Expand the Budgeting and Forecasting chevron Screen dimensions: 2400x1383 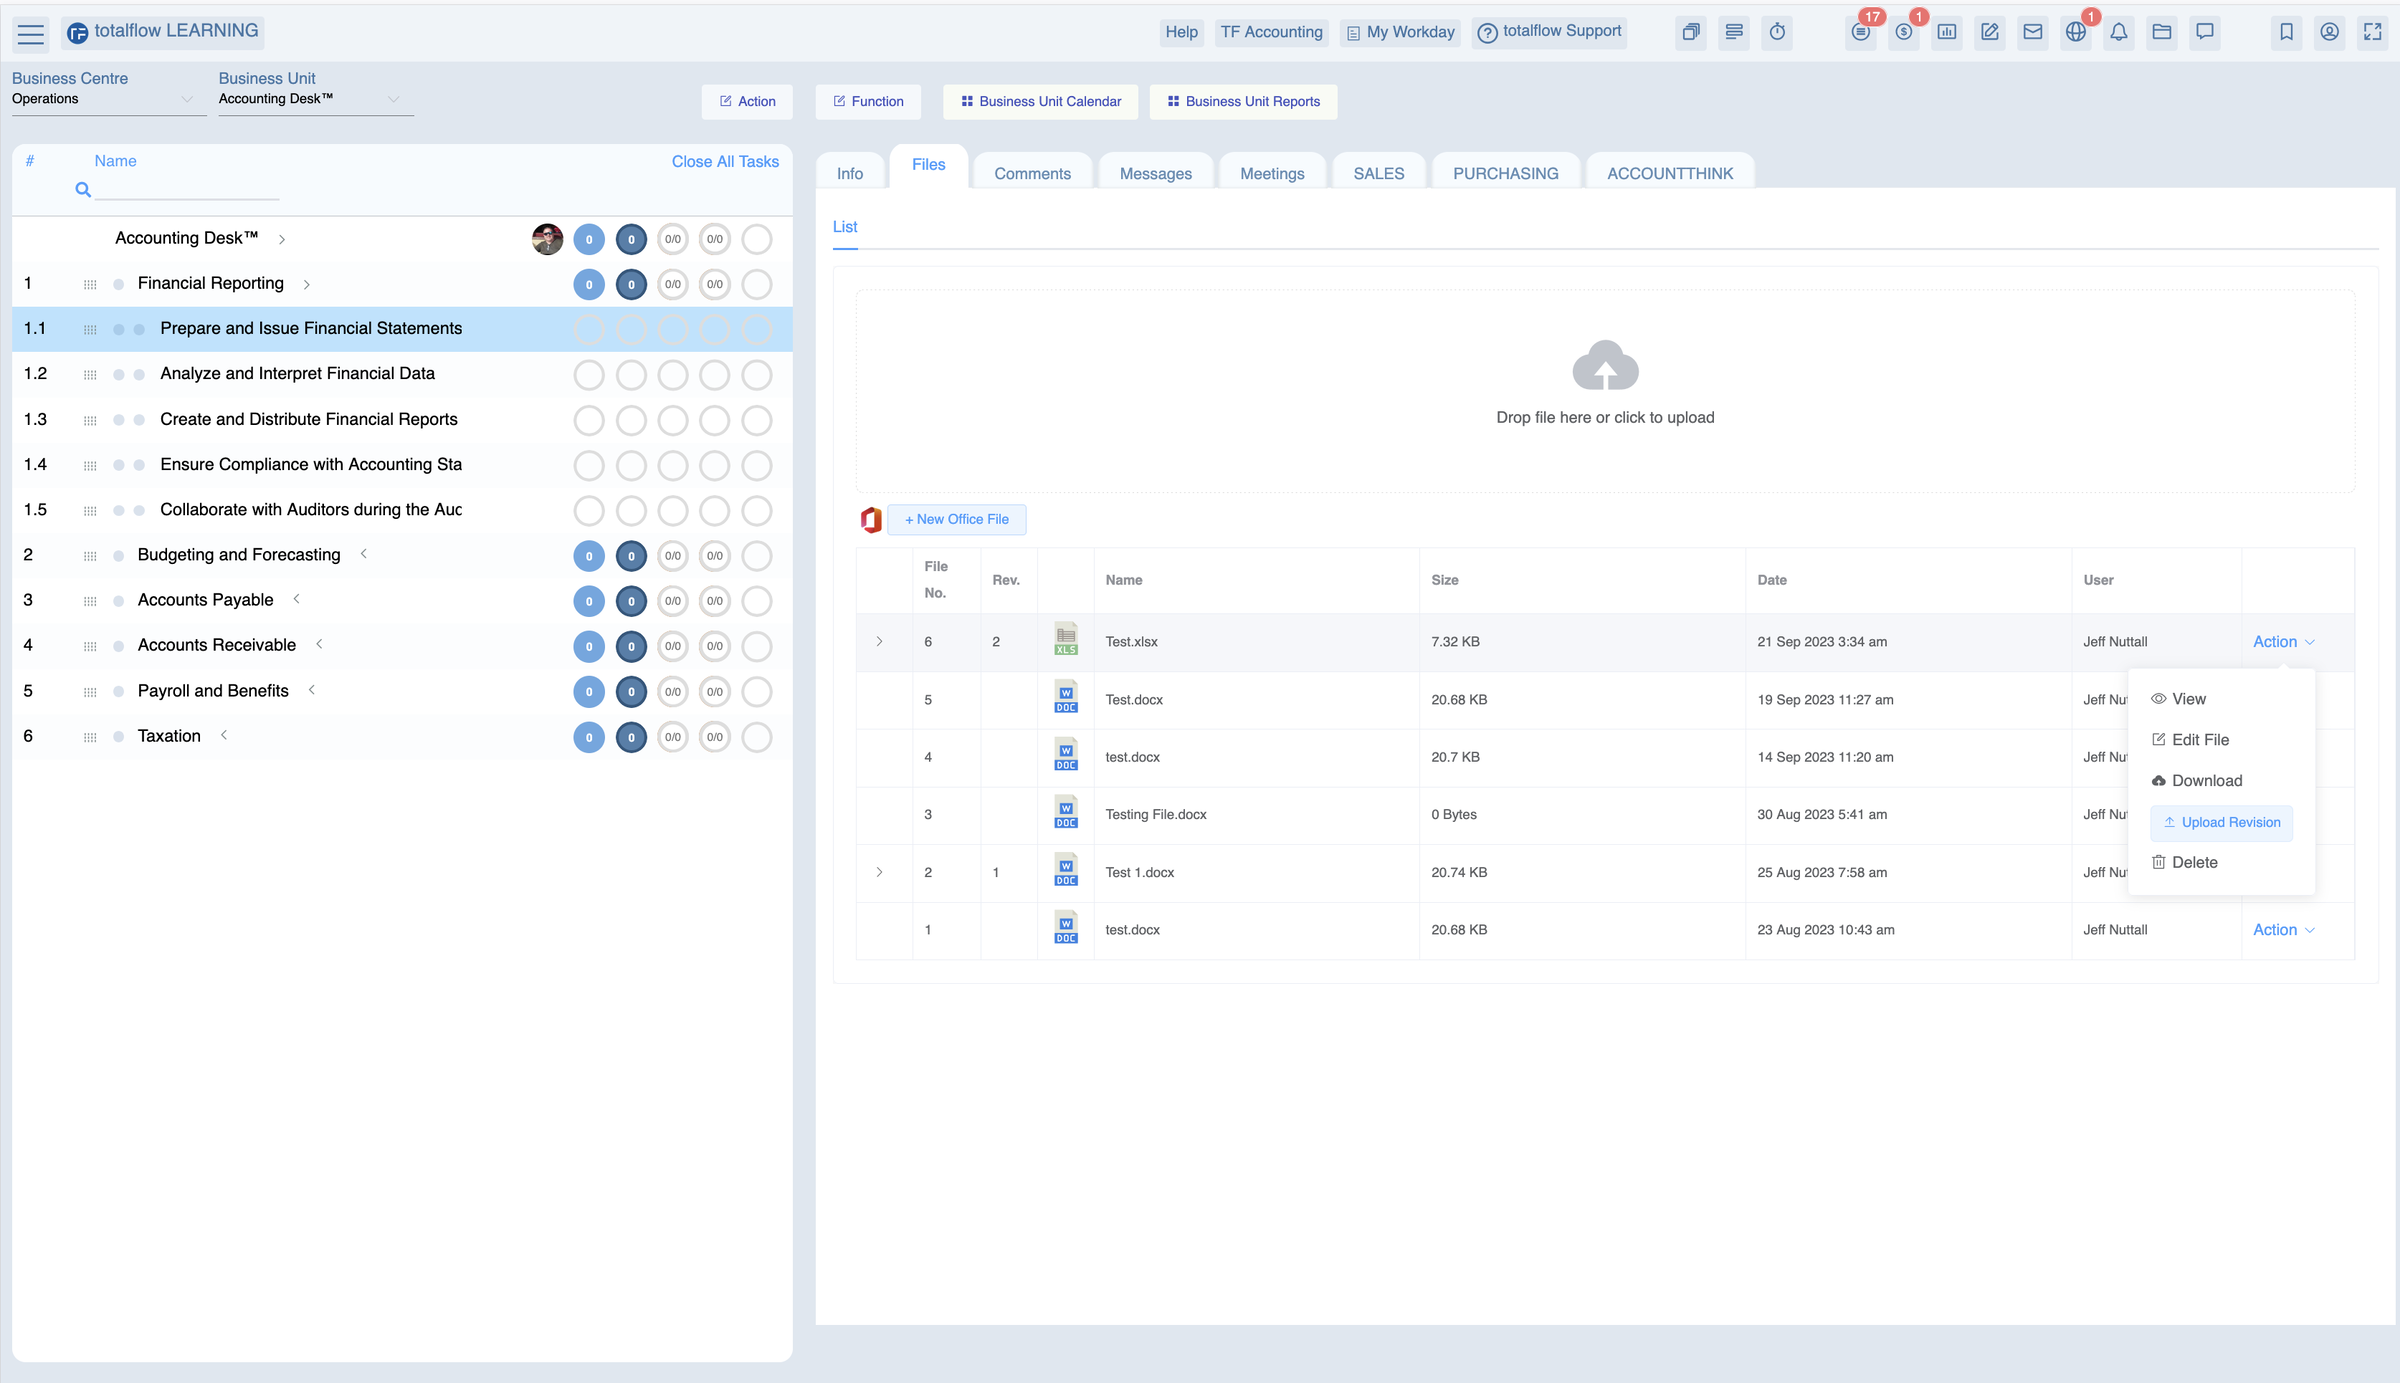tap(364, 554)
